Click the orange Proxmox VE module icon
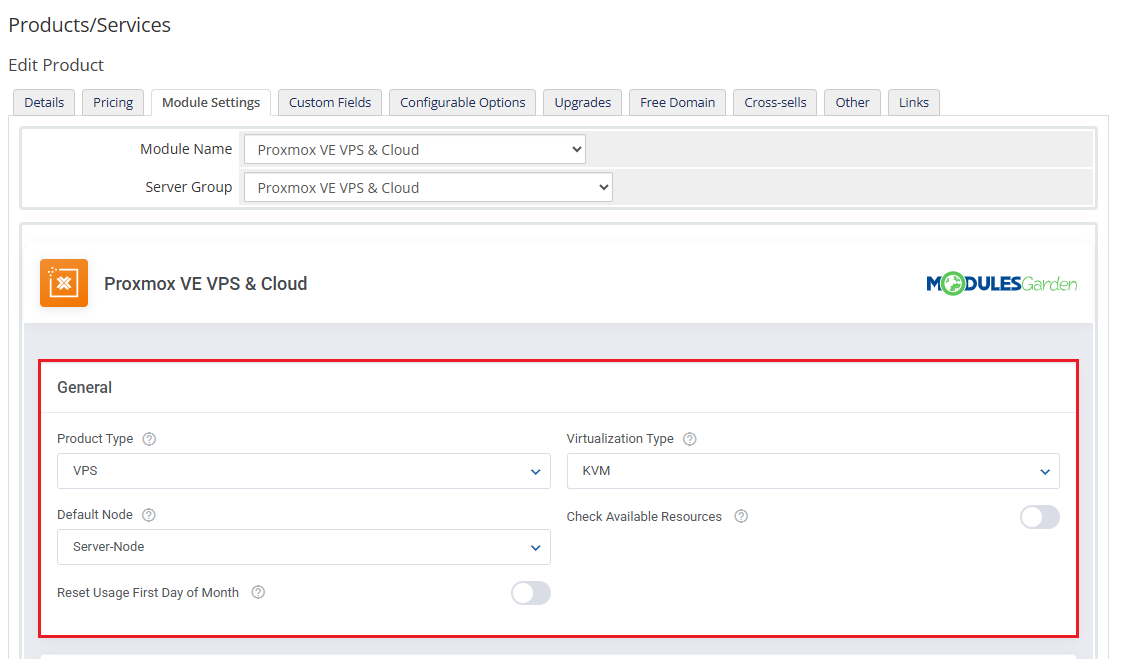 click(x=64, y=283)
